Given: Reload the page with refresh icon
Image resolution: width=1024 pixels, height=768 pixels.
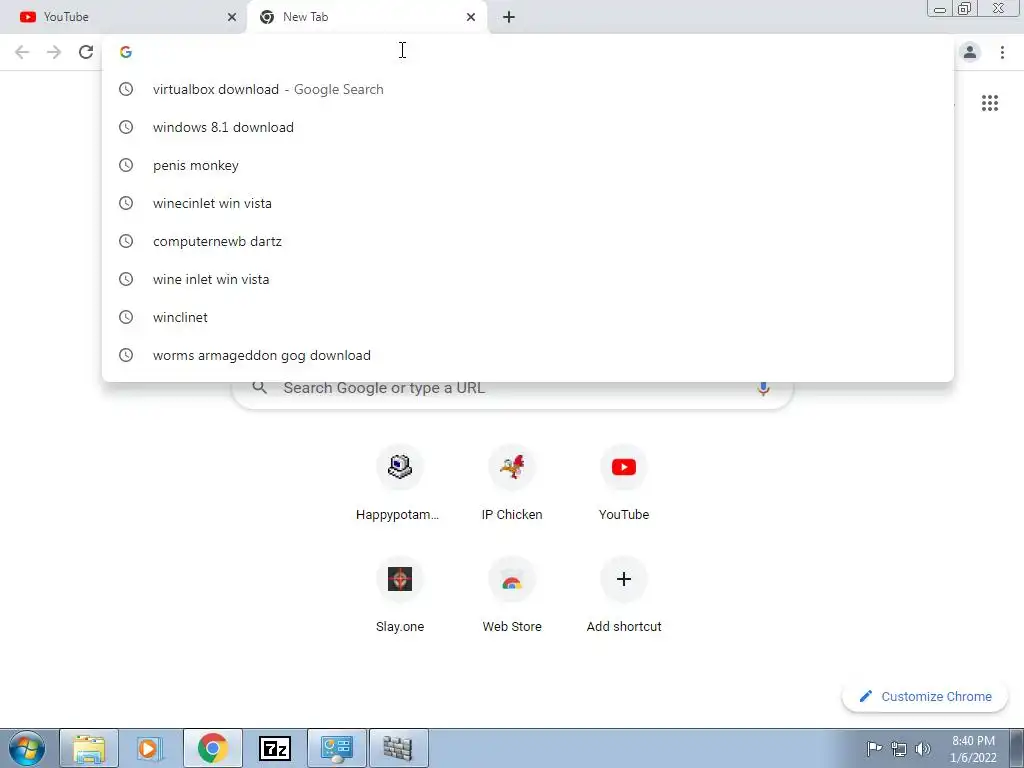Looking at the screenshot, I should pos(86,52).
